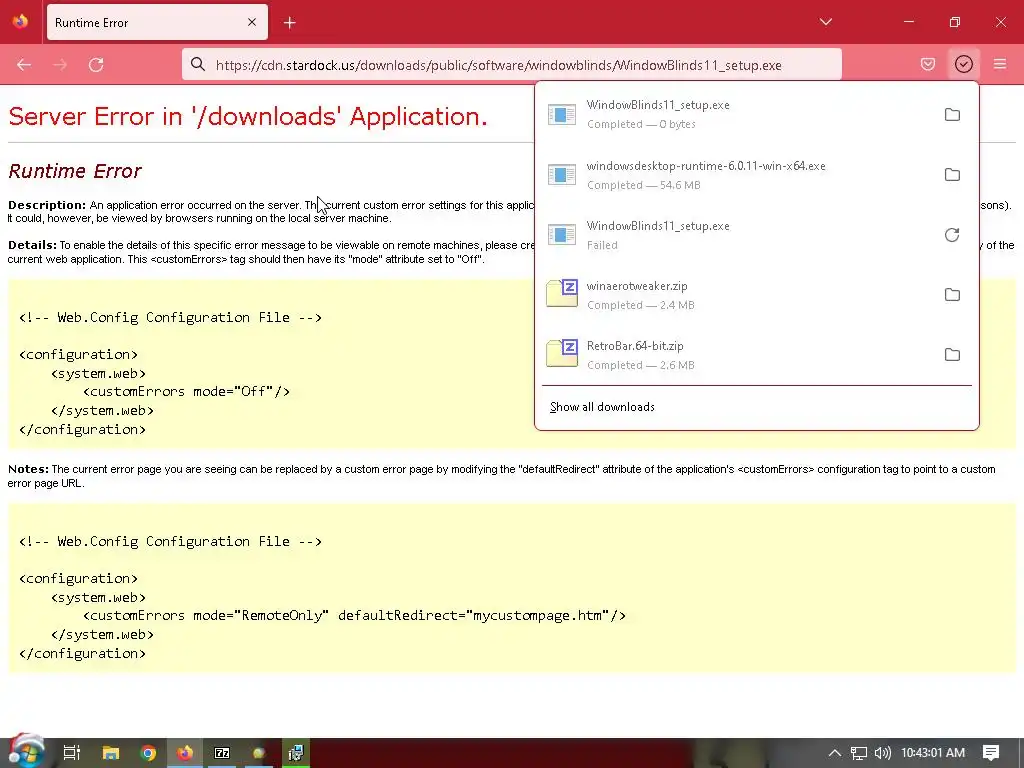Open network status tray icon

tap(858, 753)
